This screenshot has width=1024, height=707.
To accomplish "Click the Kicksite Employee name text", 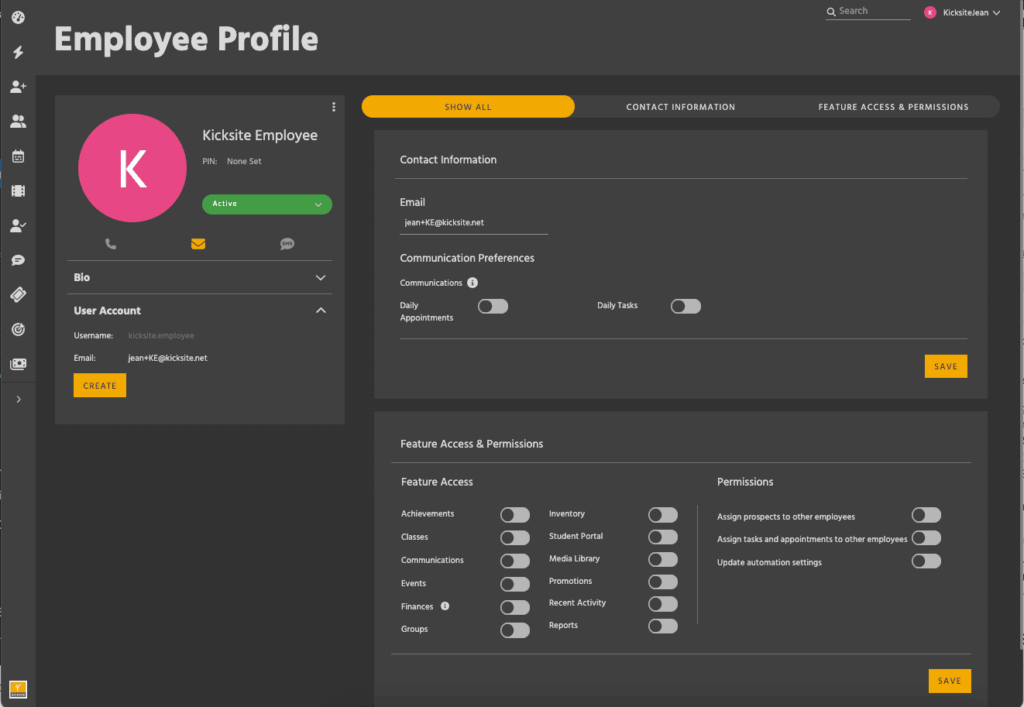I will (x=260, y=135).
